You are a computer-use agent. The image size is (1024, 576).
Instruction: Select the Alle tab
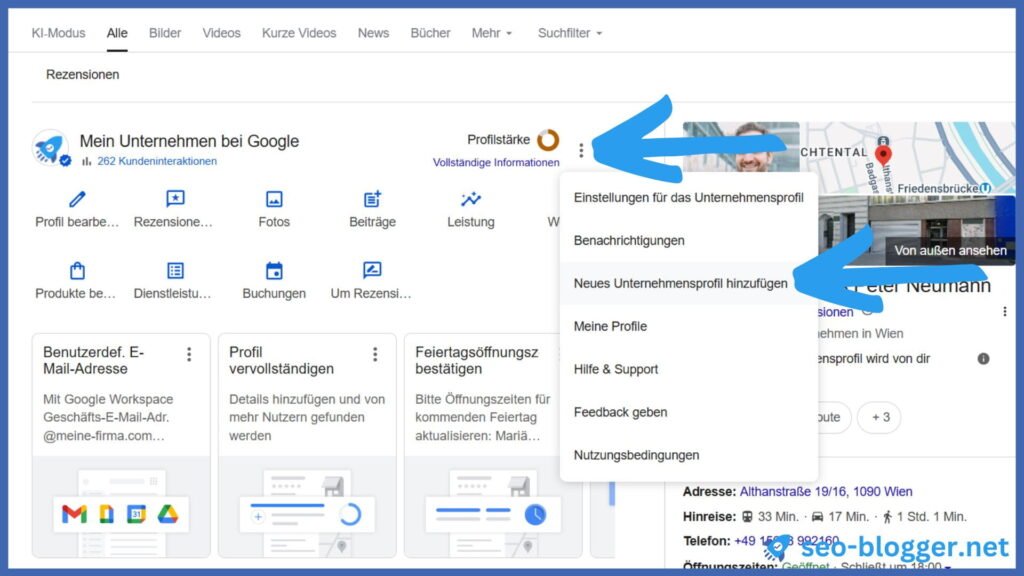click(117, 33)
